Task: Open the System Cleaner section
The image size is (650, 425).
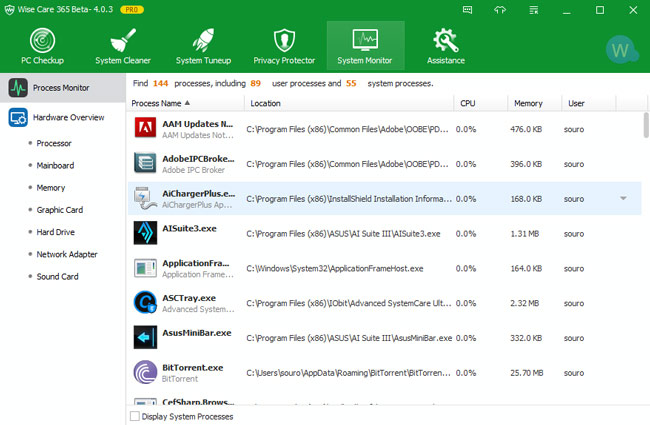Action: click(123, 46)
